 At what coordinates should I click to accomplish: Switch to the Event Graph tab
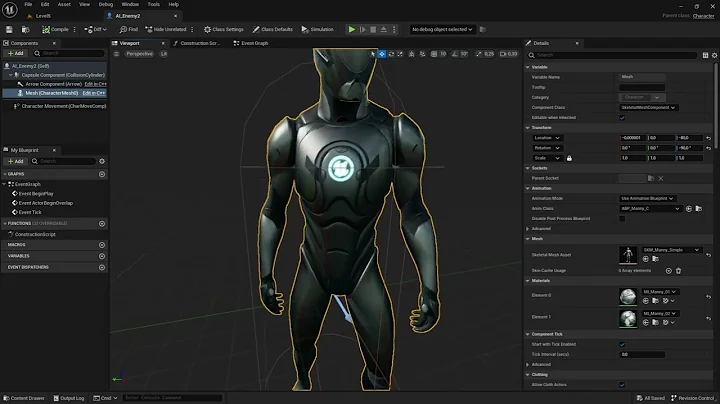(x=251, y=43)
